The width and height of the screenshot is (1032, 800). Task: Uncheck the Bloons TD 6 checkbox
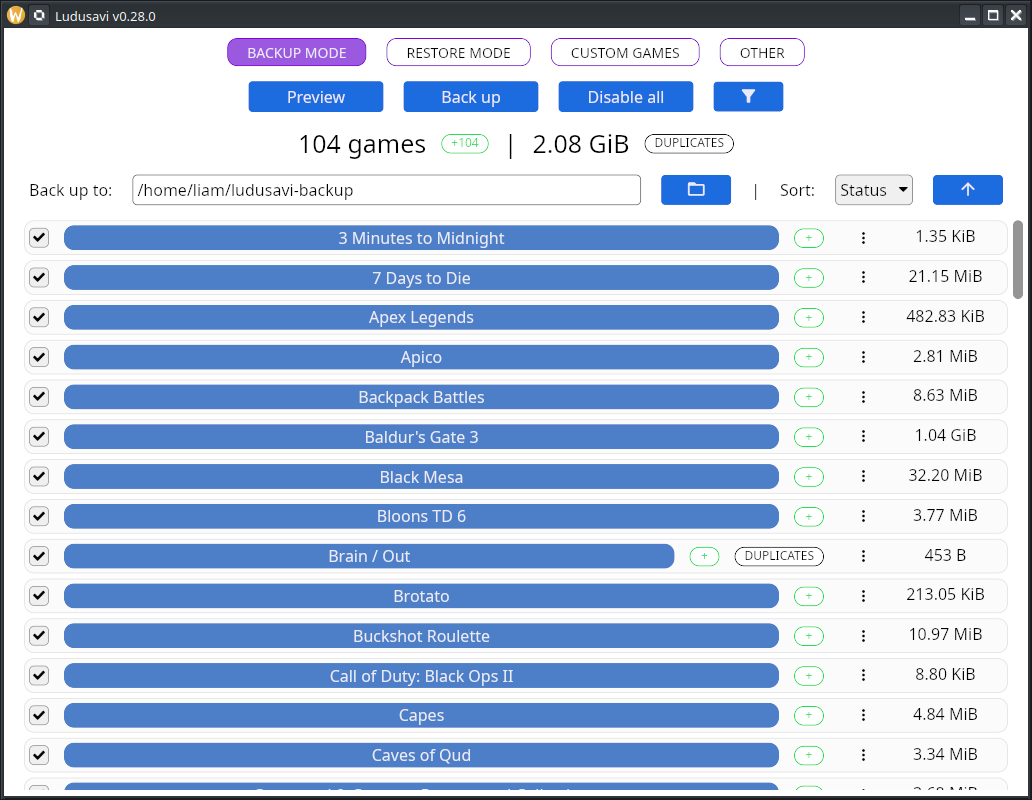pos(39,516)
